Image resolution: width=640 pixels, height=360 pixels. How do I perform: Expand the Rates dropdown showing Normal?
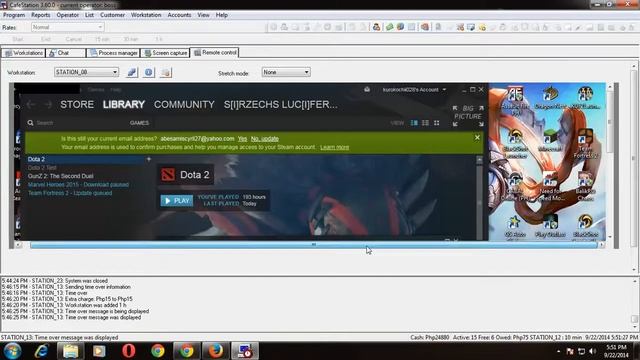coord(68,27)
